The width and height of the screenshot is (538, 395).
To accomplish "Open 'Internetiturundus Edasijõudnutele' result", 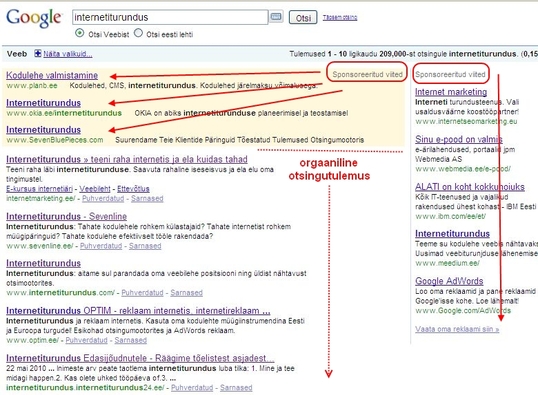I will click(x=140, y=358).
